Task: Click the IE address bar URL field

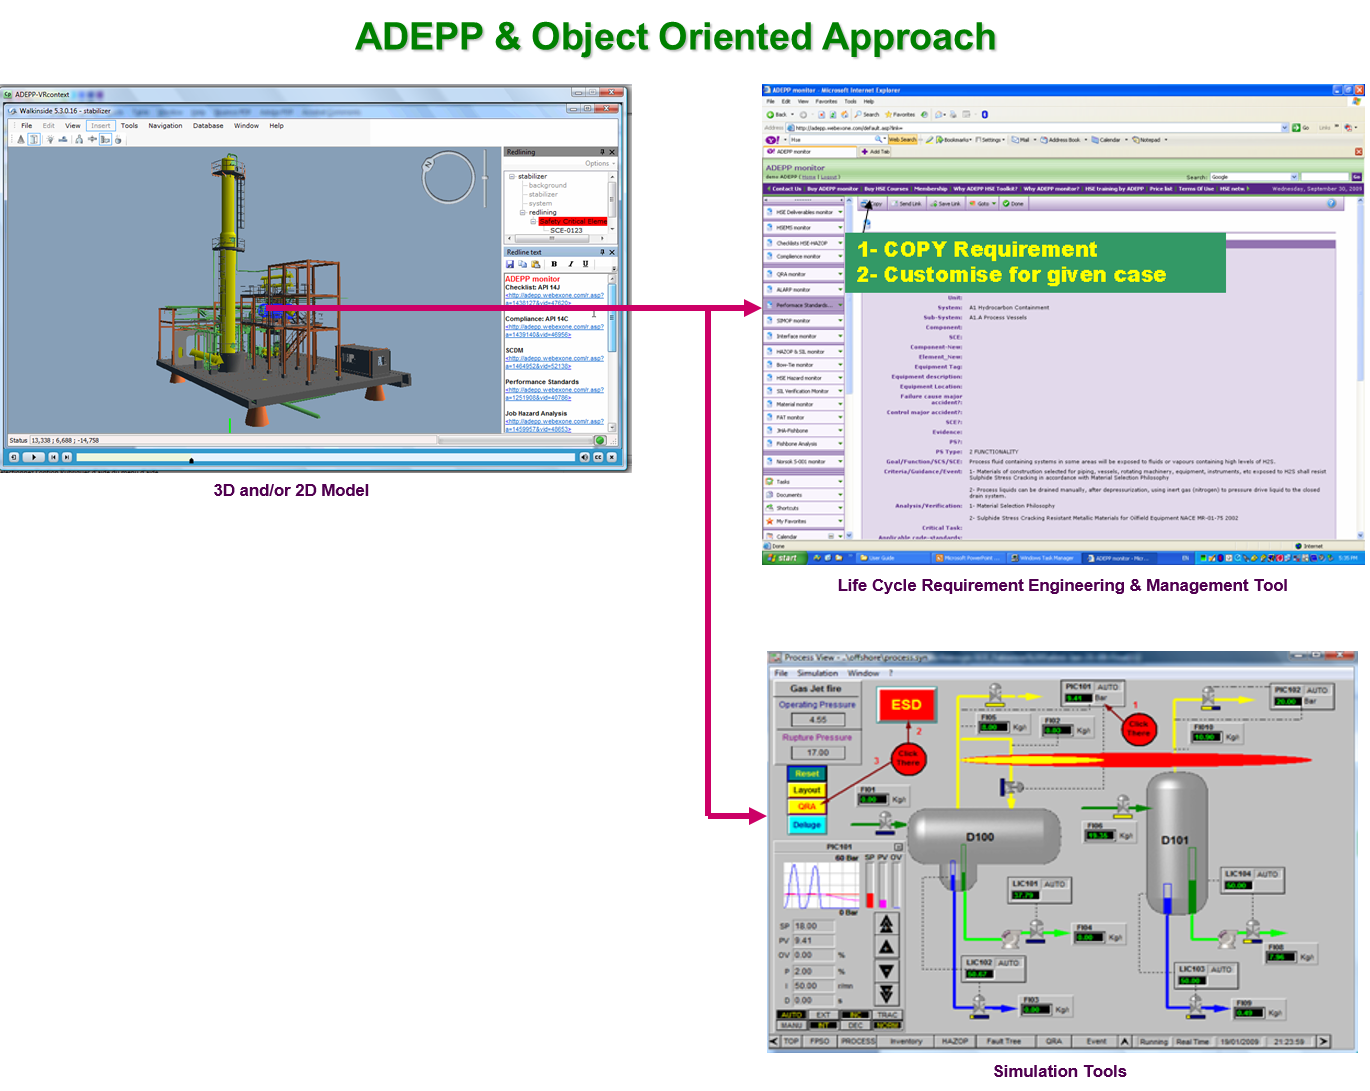Action: pyautogui.click(x=1037, y=127)
